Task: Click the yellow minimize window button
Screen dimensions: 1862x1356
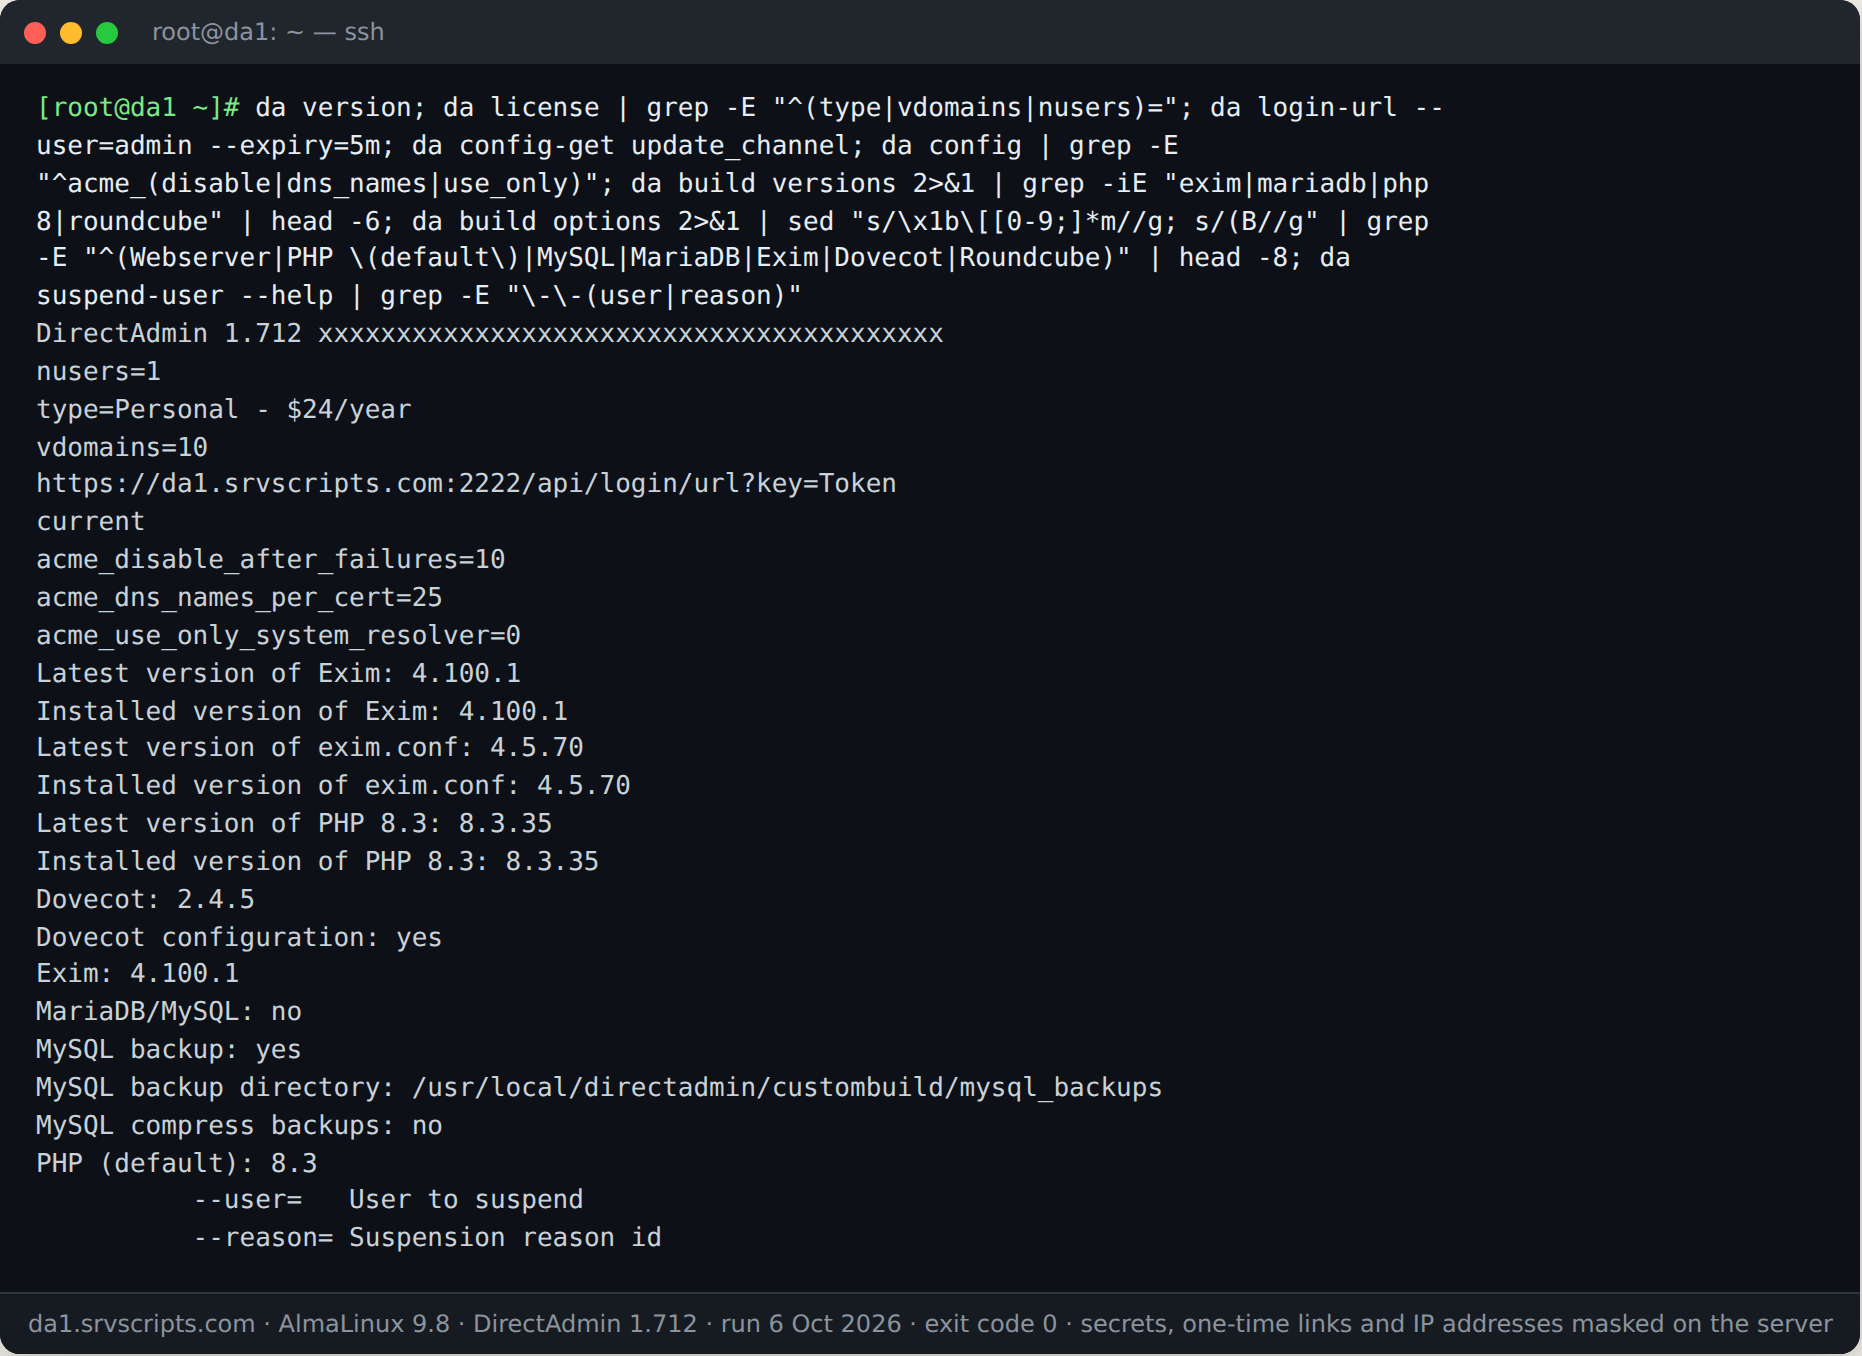Action: 71,33
